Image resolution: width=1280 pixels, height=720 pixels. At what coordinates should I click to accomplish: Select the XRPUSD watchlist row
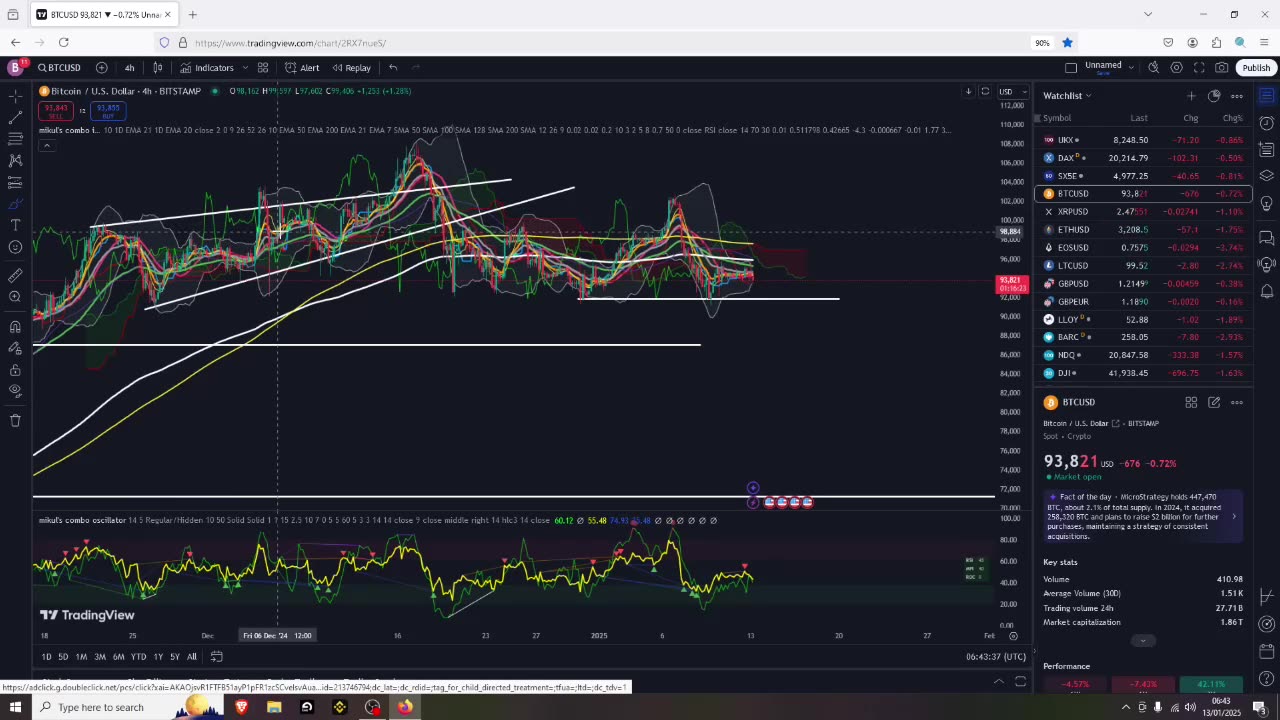pos(1142,212)
